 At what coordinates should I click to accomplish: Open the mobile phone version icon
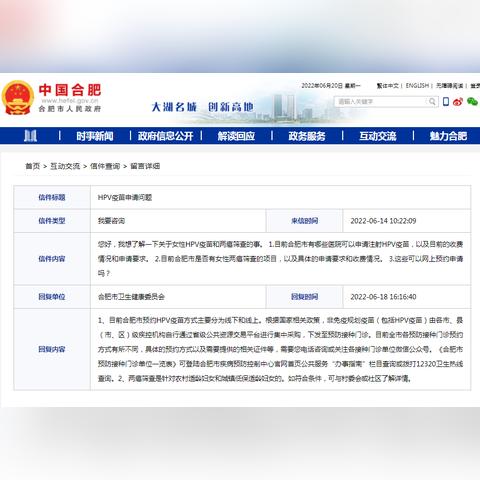446,101
